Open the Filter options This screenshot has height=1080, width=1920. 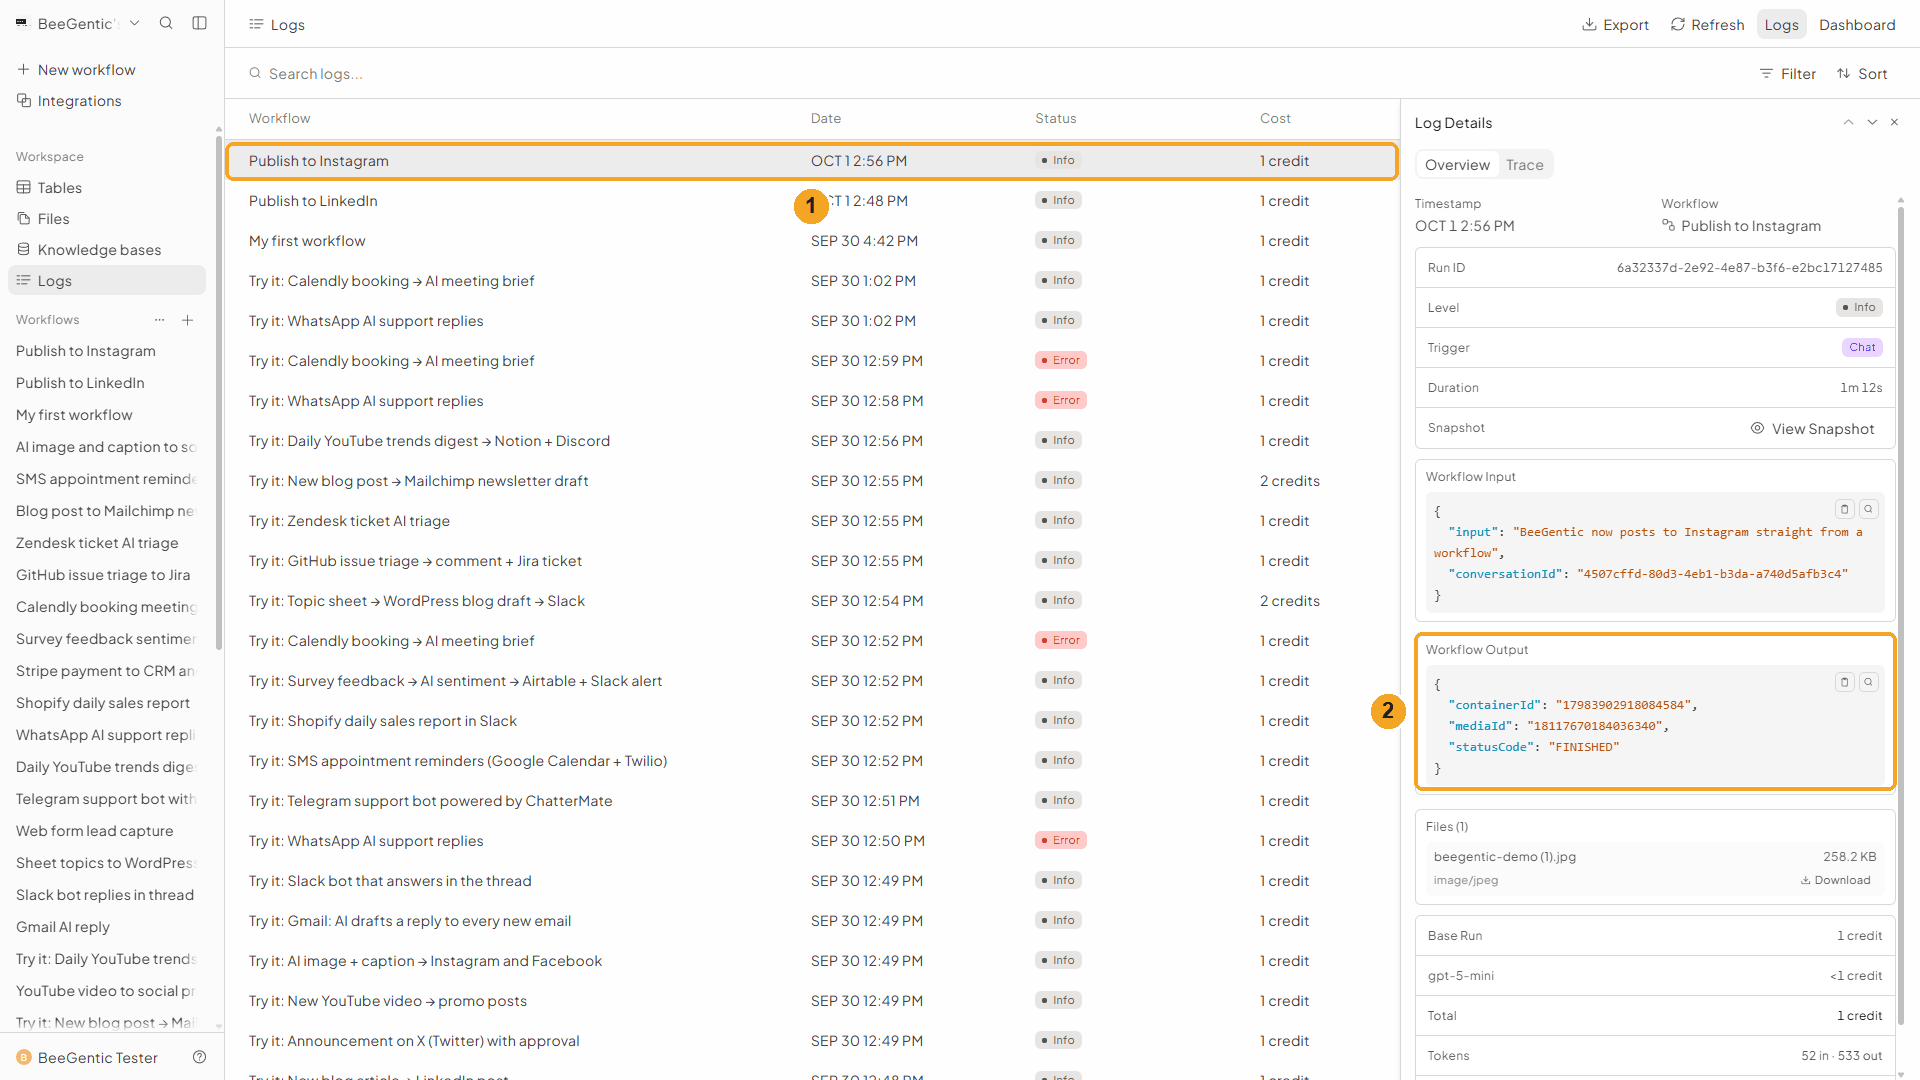pyautogui.click(x=1788, y=73)
